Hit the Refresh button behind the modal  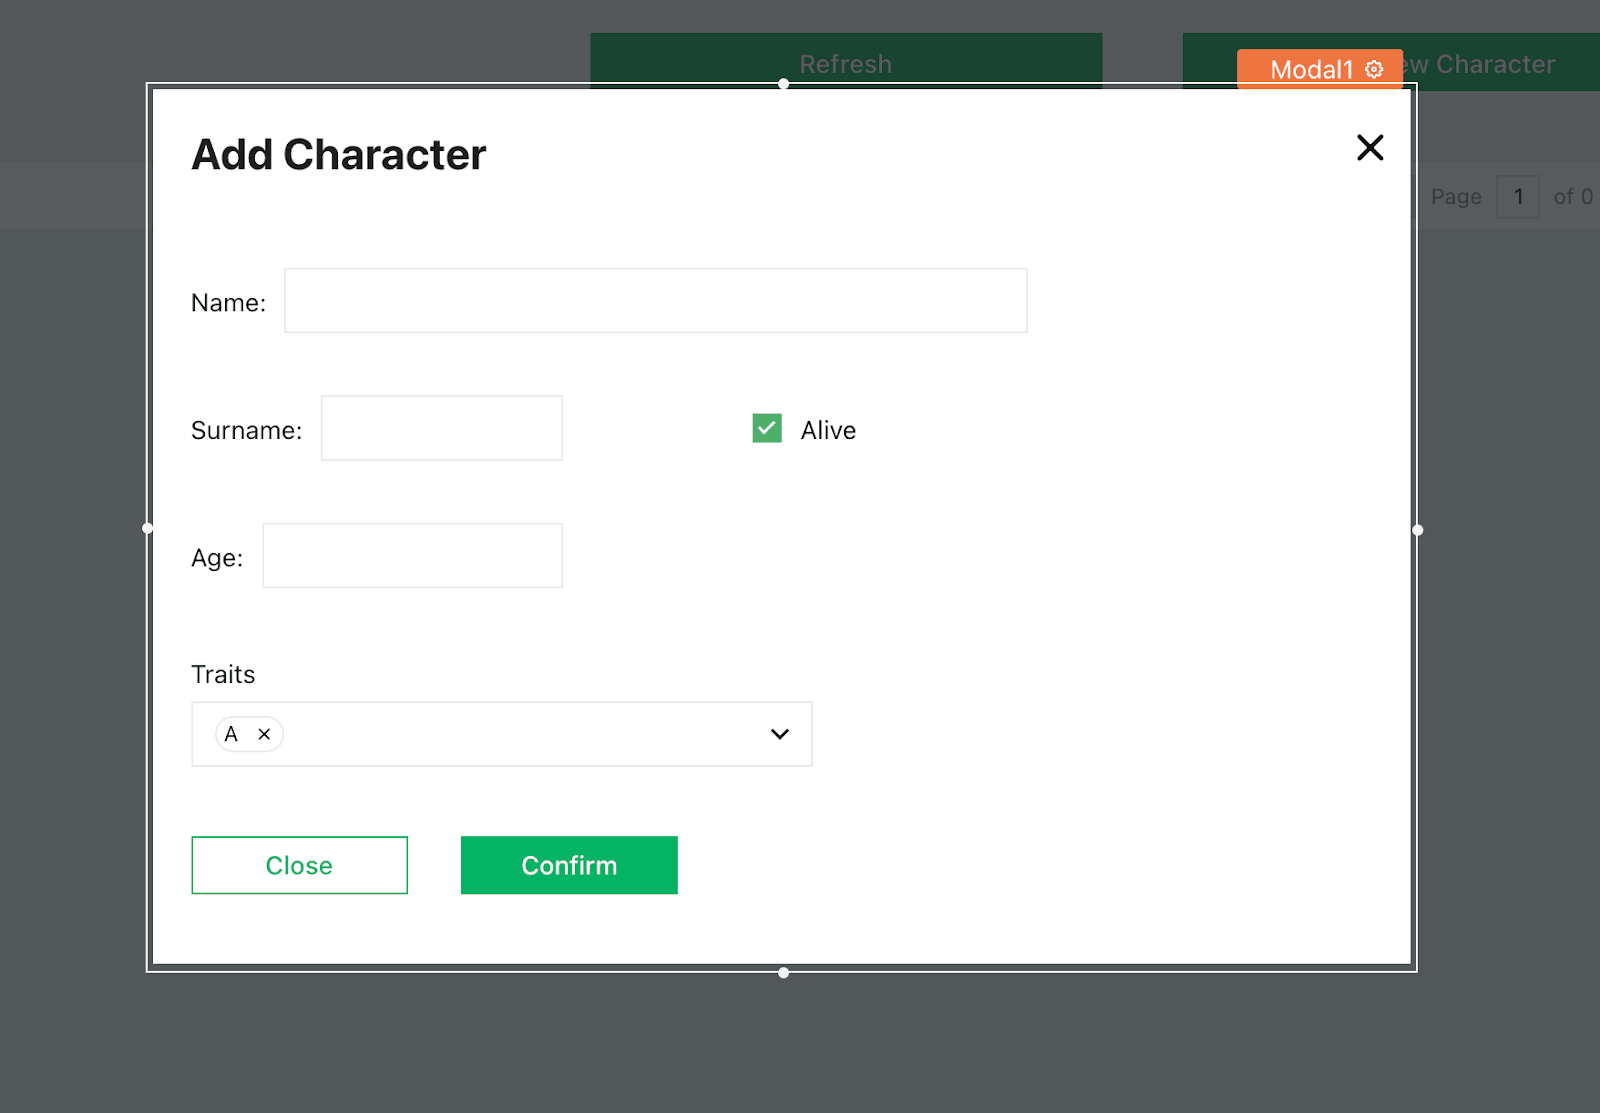pyautogui.click(x=845, y=62)
